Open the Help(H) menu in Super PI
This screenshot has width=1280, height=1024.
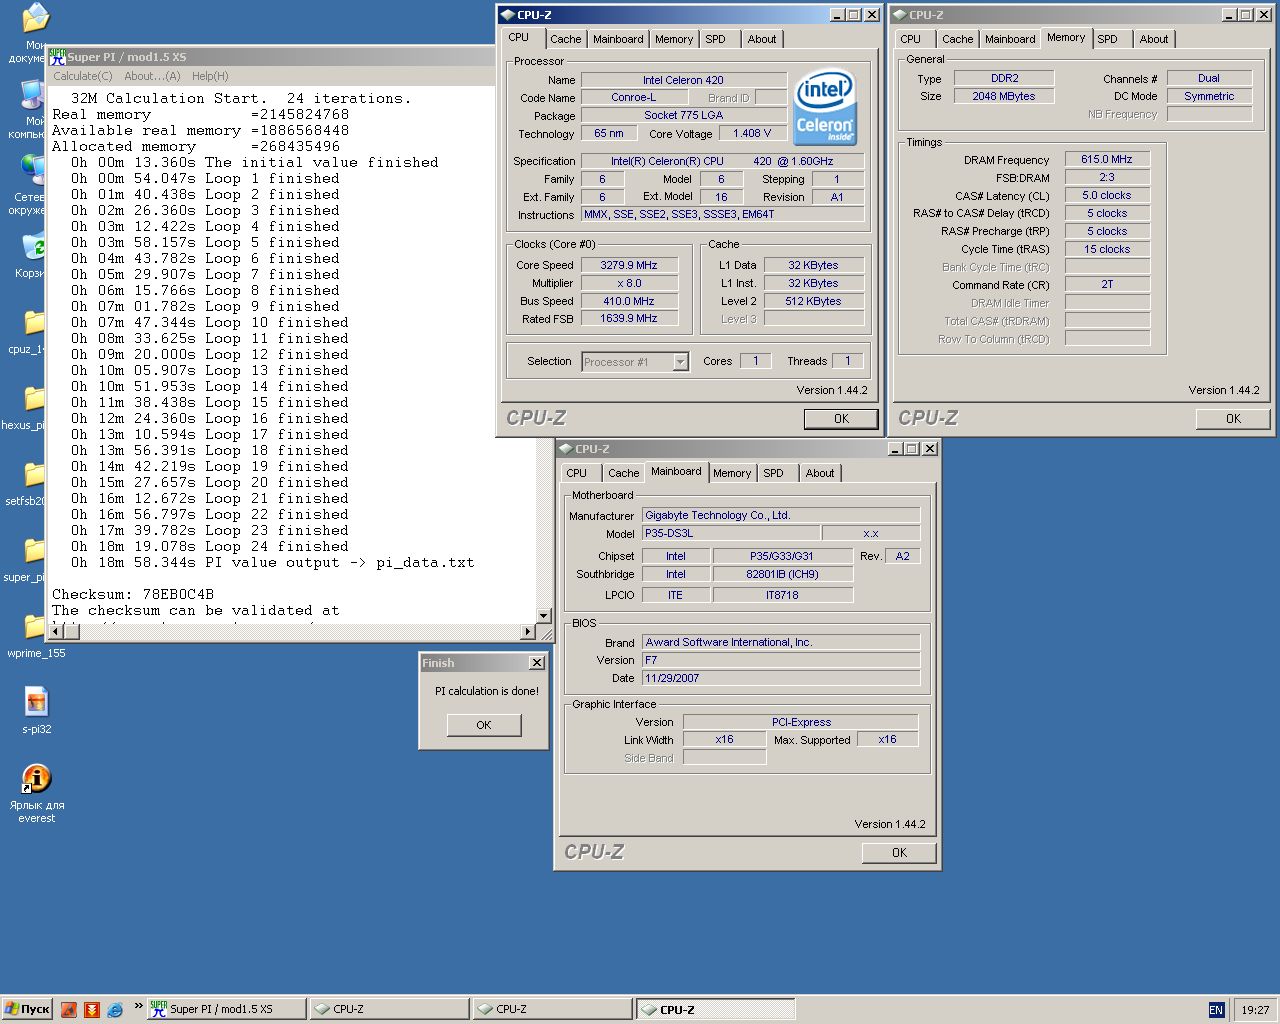[210, 76]
